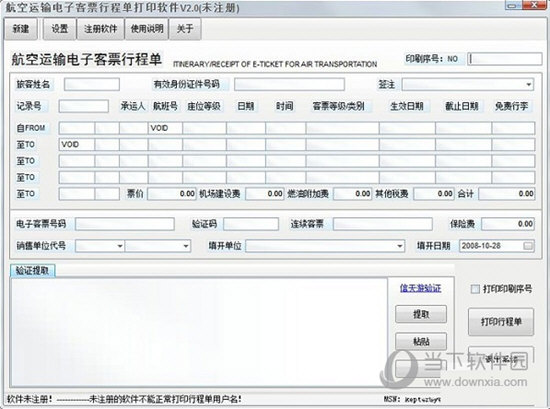Switch to the 验证提取 tab
This screenshot has width=550, height=409.
(32, 270)
